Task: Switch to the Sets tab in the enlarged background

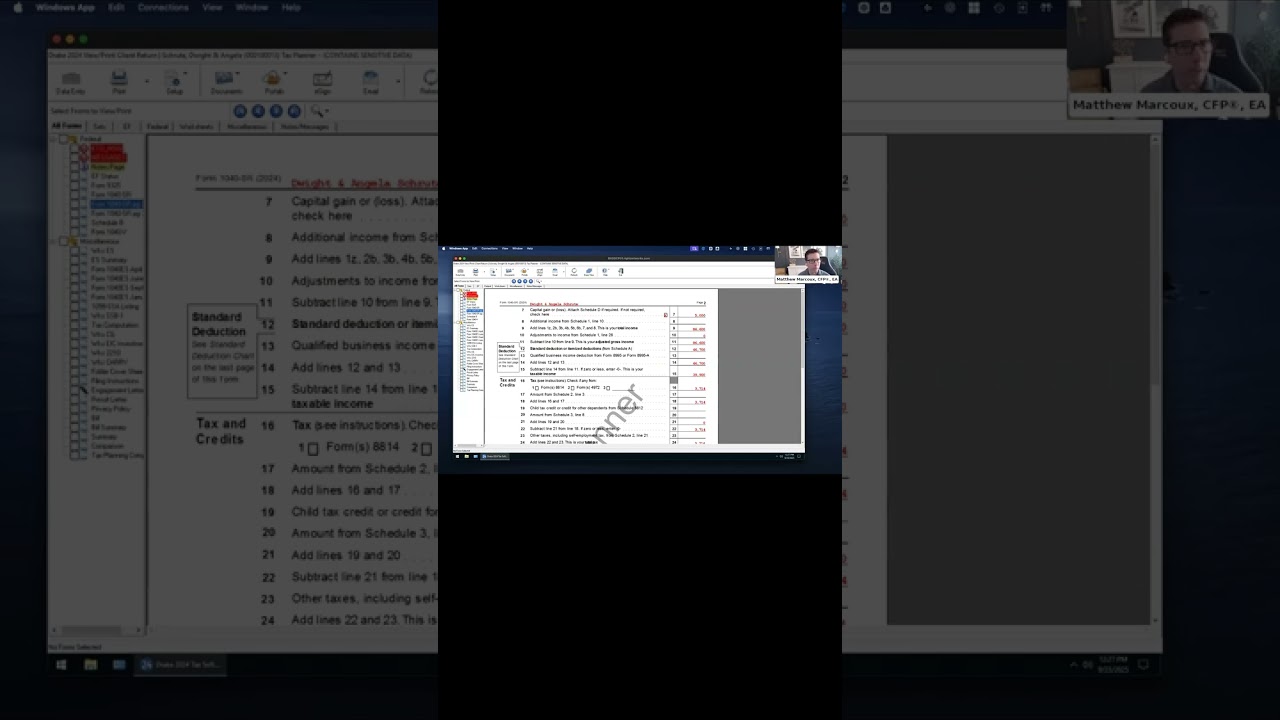Action: [x=99, y=127]
